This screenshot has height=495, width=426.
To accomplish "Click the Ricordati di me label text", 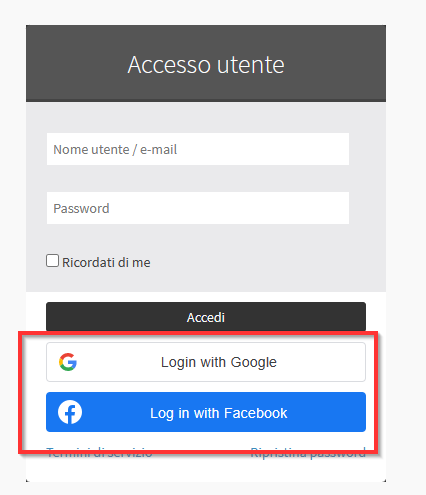I will tap(106, 263).
